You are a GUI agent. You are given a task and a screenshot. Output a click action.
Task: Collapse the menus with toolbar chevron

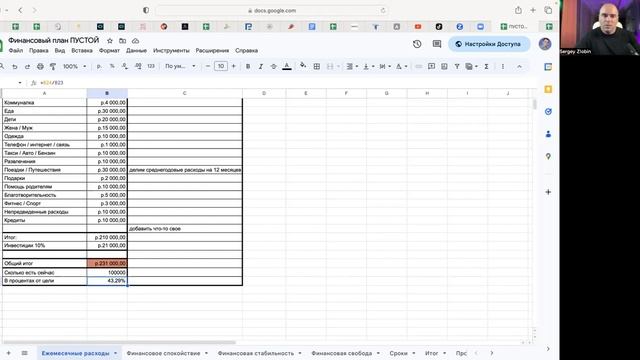click(519, 67)
